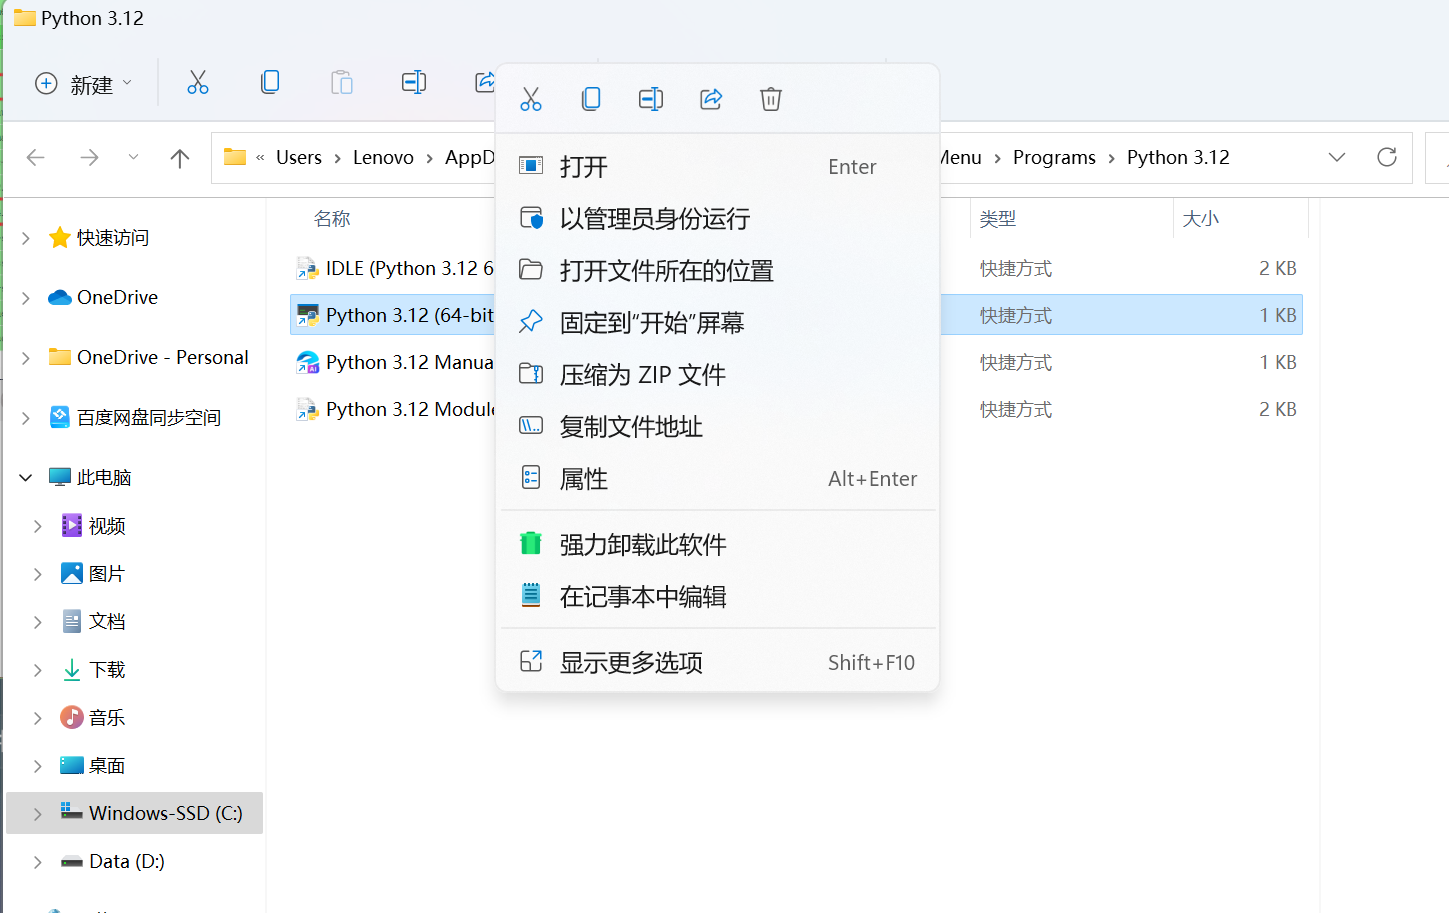
Task: Expand 百度网盘同步空间 chevron
Action: click(x=26, y=418)
